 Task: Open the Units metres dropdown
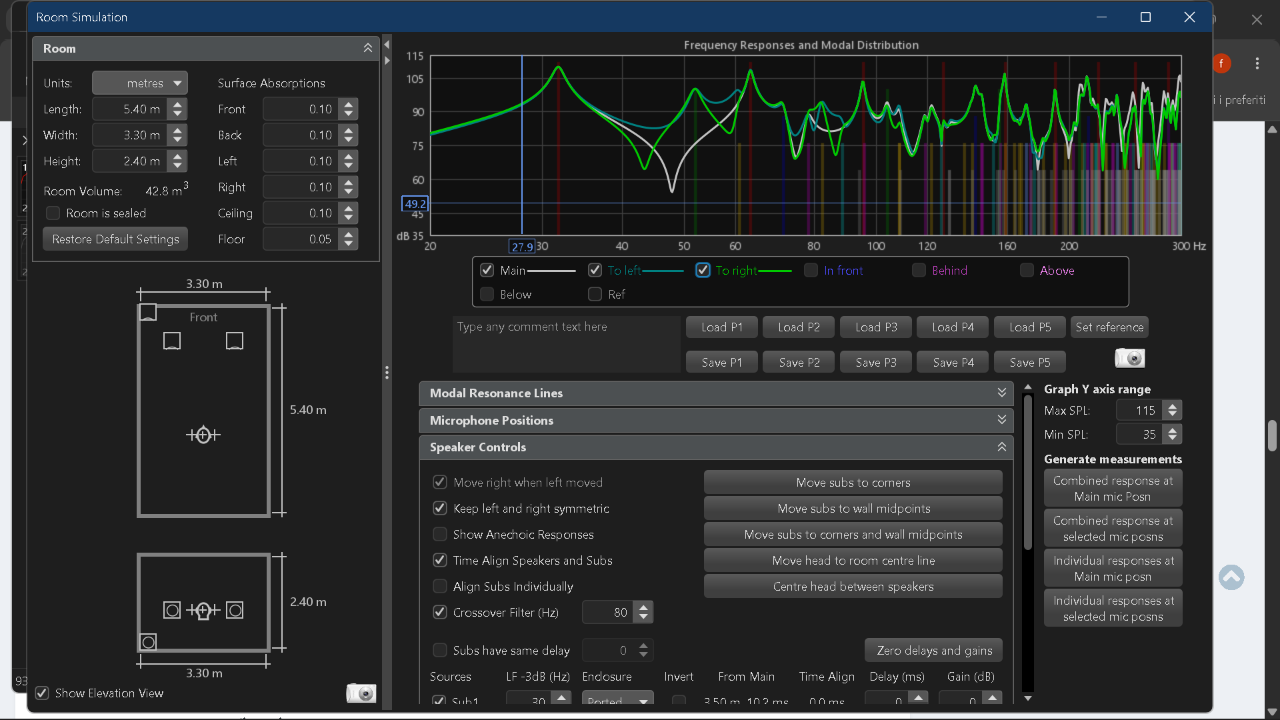[x=139, y=83]
